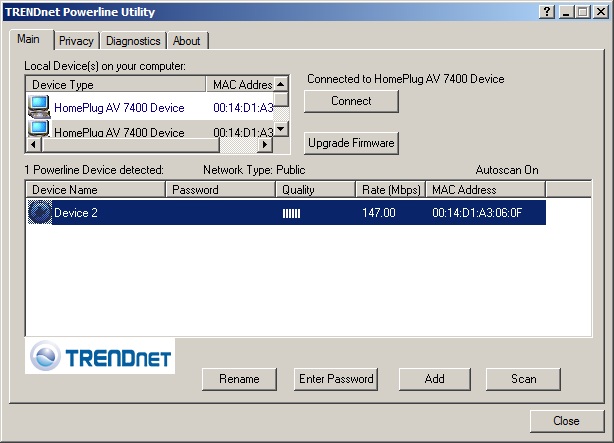Close the window with title bar X

(601, 12)
